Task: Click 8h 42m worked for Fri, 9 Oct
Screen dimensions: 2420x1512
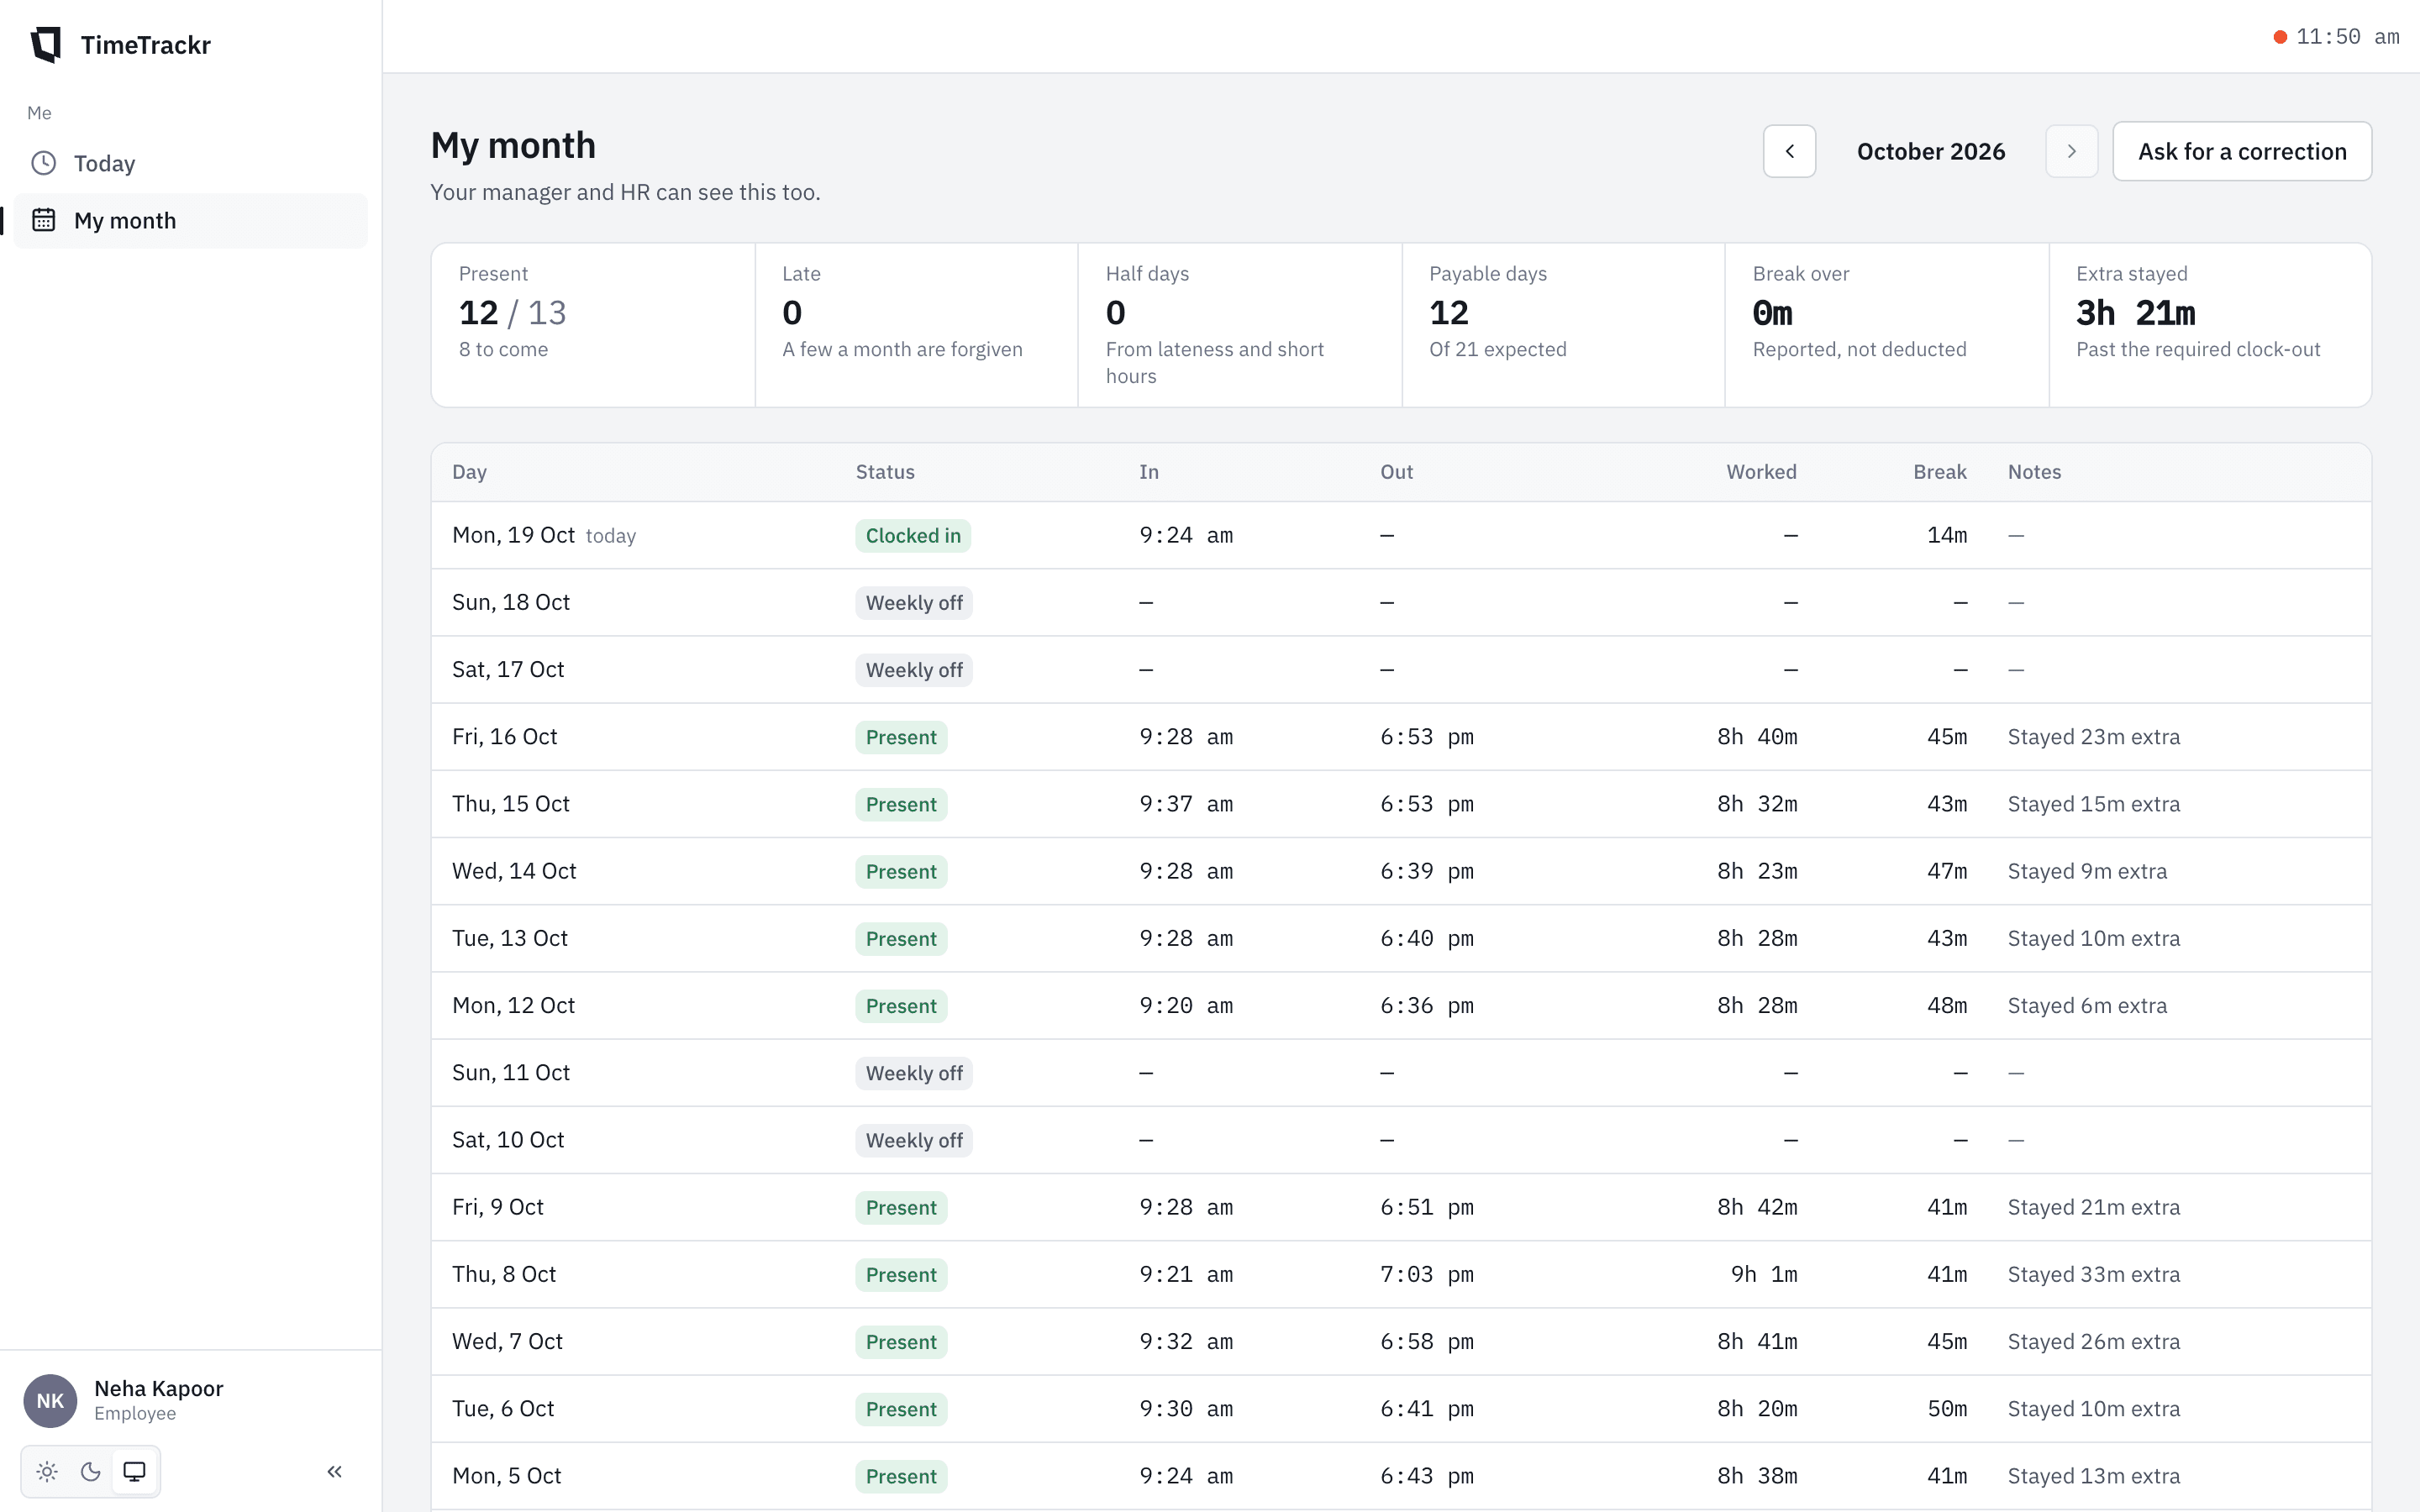Action: 1756,1207
